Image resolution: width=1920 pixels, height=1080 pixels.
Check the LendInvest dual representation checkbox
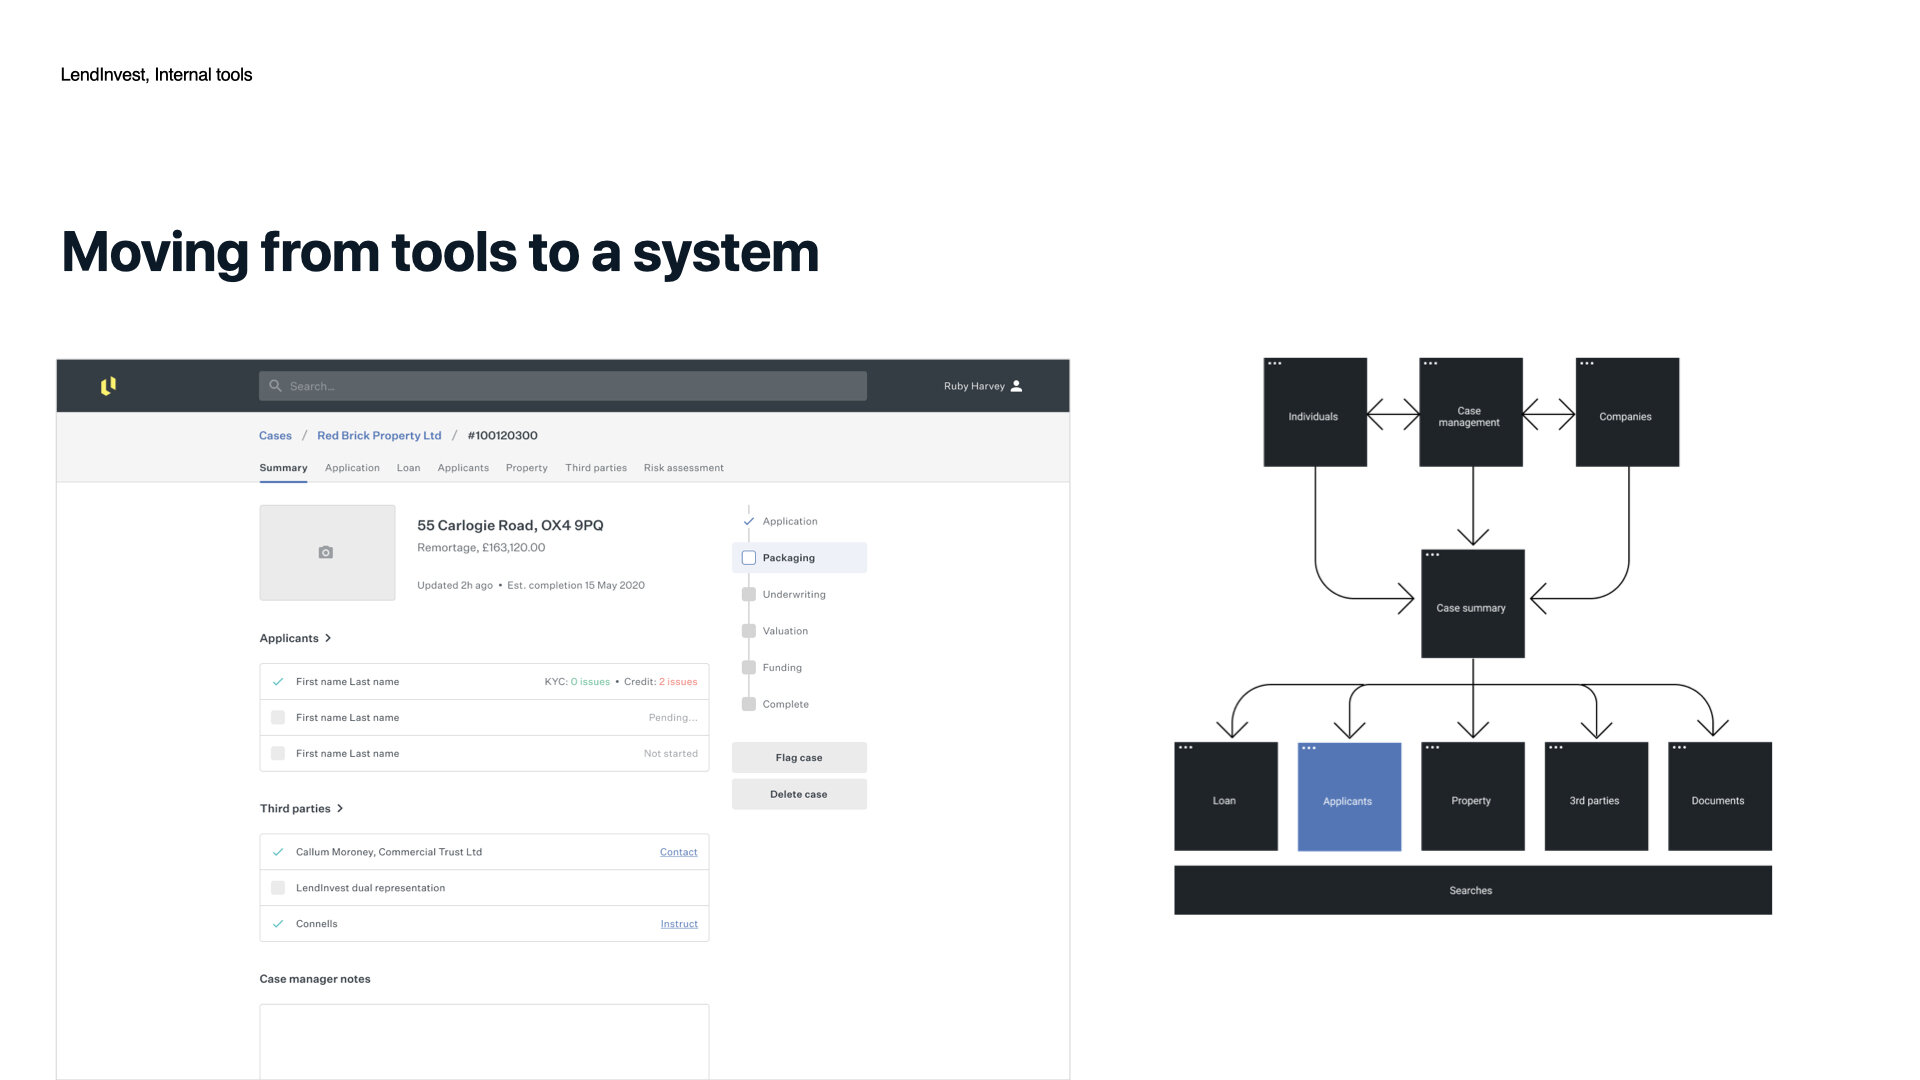tap(277, 887)
